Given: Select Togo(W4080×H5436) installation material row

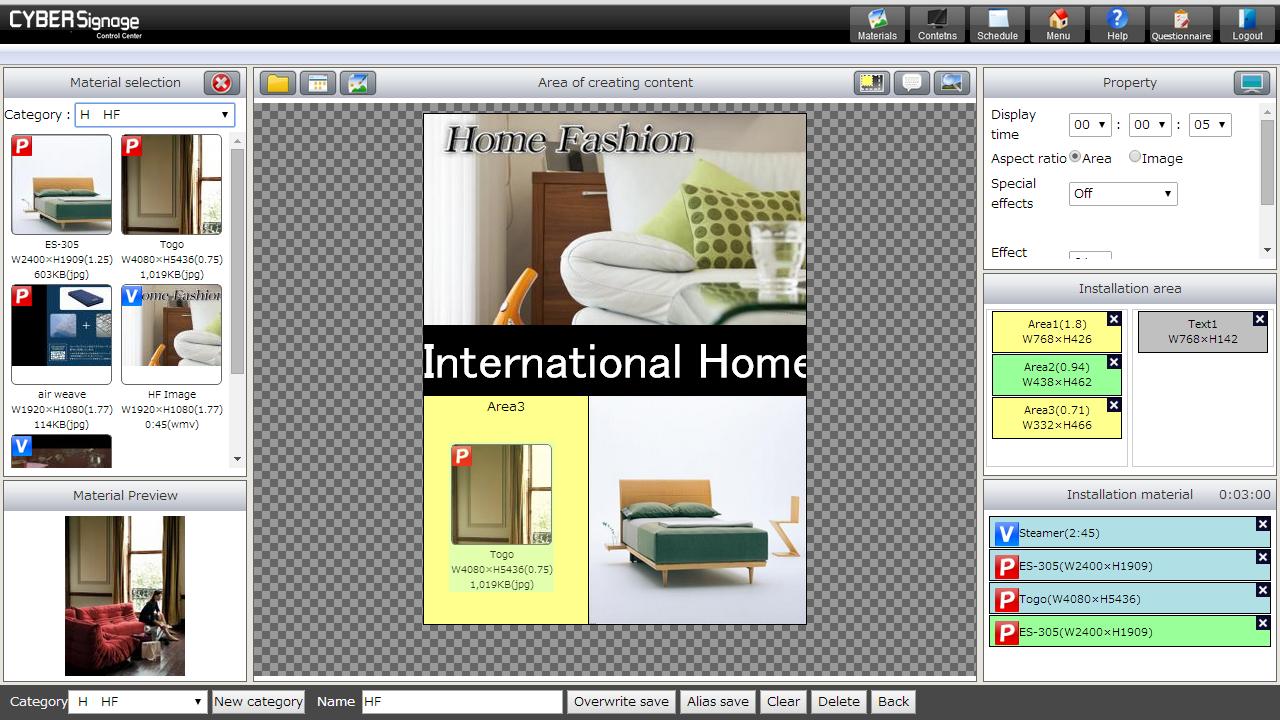Looking at the screenshot, I should tap(1130, 599).
